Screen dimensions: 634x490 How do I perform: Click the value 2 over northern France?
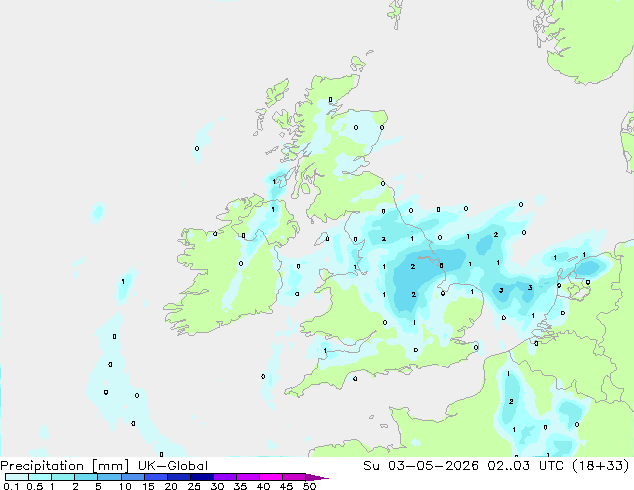coord(511,401)
